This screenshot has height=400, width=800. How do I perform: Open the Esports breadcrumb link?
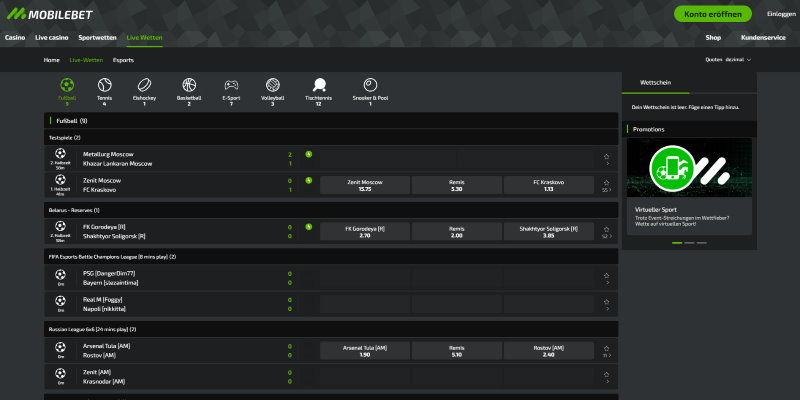[123, 60]
